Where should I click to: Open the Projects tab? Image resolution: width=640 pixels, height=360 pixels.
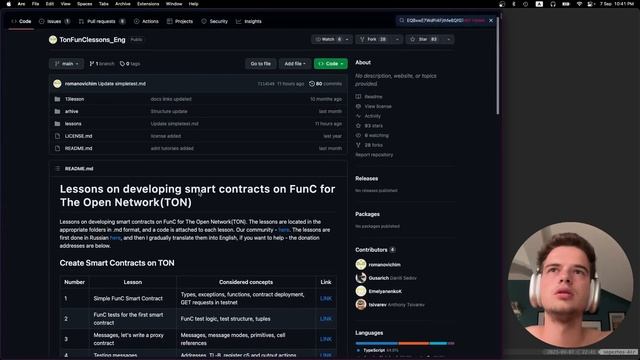point(180,21)
